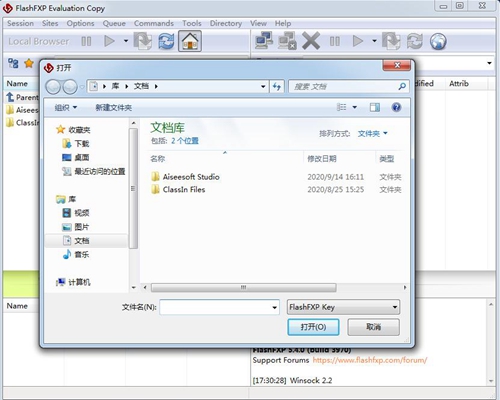Click the Abort X icon
Screen dimensions: 500x400
311,41
